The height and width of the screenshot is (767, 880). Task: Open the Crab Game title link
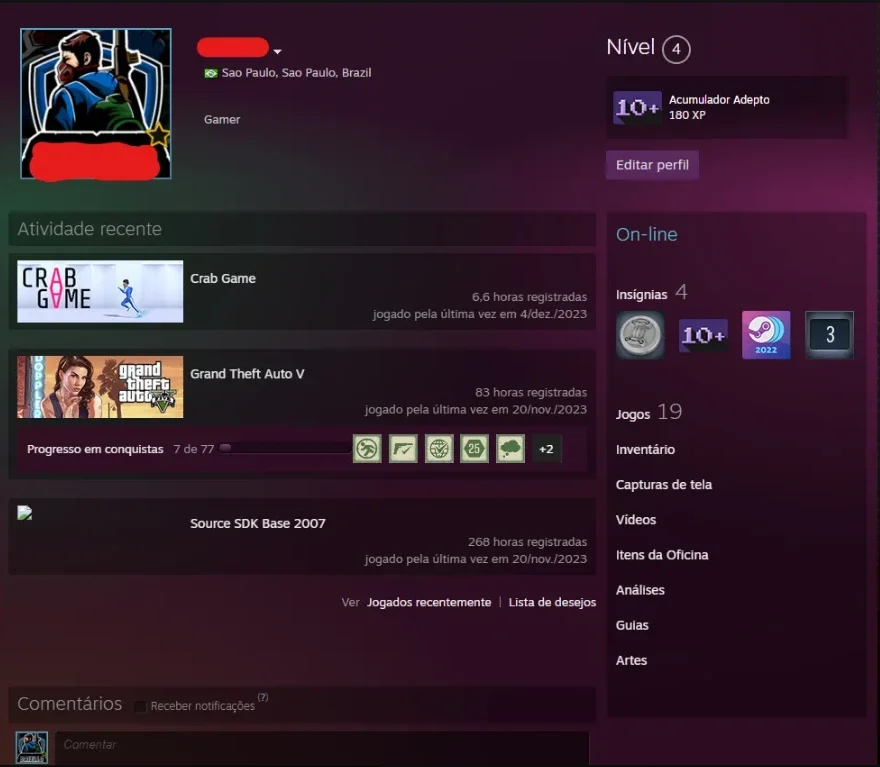(223, 278)
